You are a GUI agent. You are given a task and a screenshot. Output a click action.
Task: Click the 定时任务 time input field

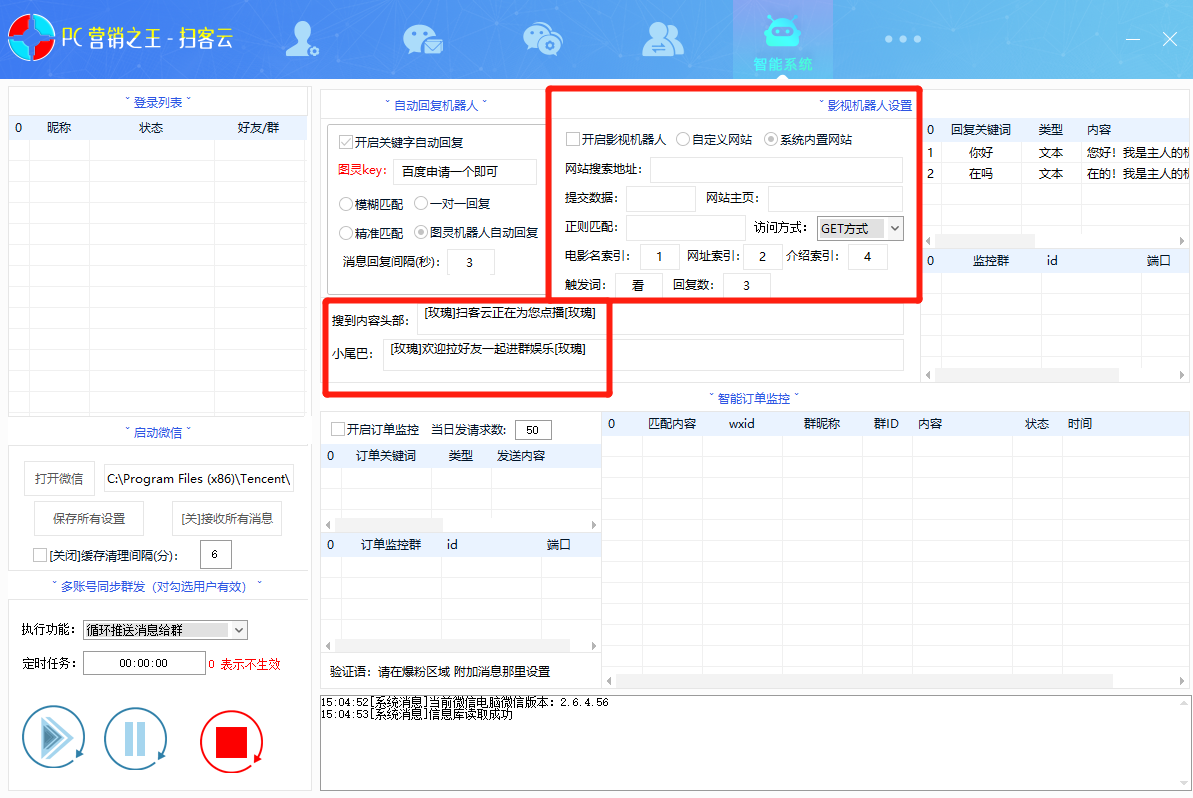(144, 662)
